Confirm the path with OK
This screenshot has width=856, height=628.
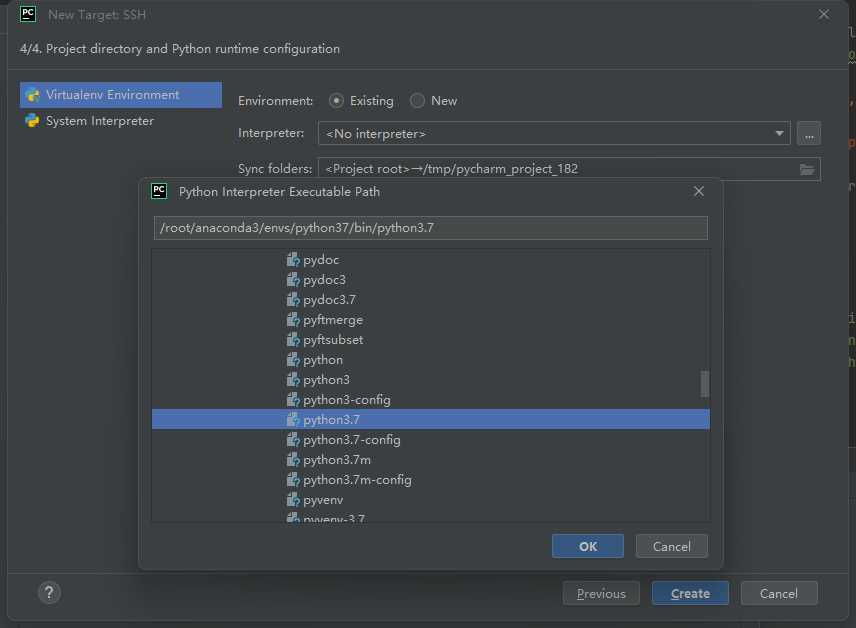[588, 546]
